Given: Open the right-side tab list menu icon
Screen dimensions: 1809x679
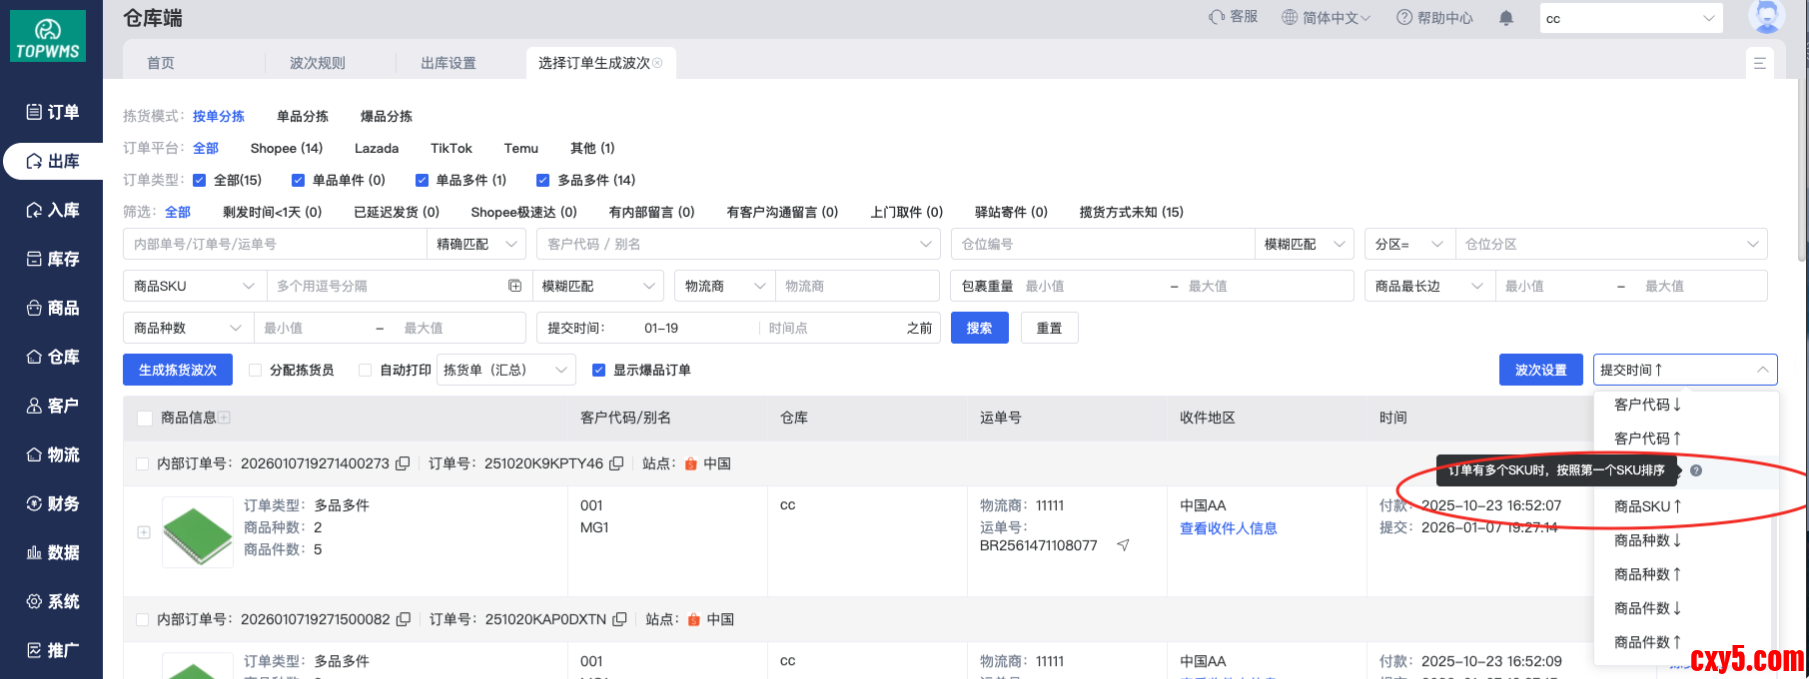Looking at the screenshot, I should [1759, 63].
